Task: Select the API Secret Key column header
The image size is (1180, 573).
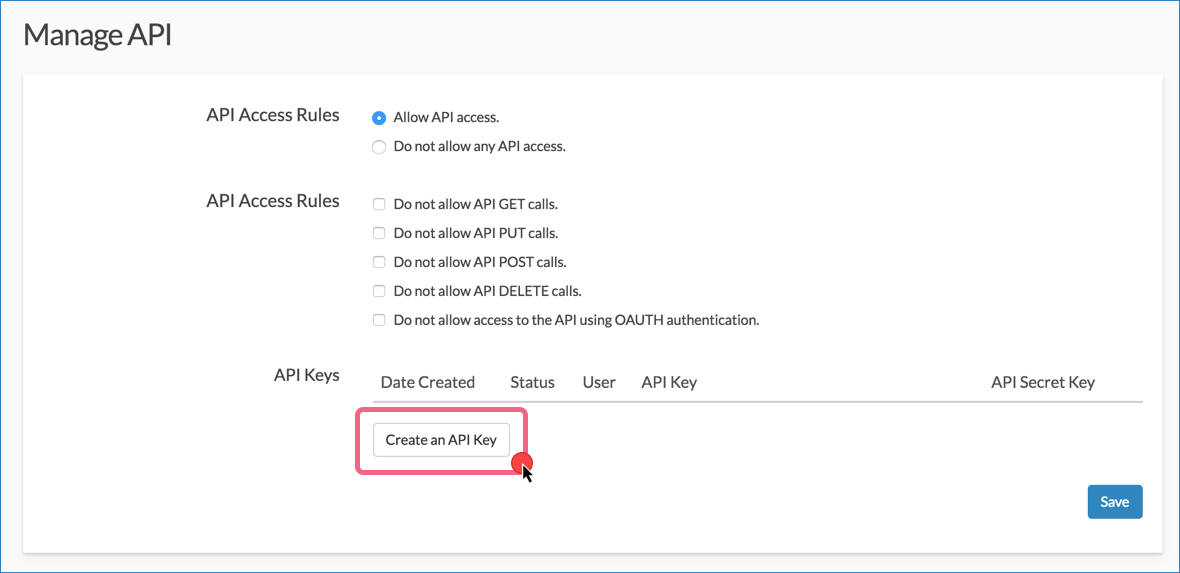Action: click(x=1043, y=383)
